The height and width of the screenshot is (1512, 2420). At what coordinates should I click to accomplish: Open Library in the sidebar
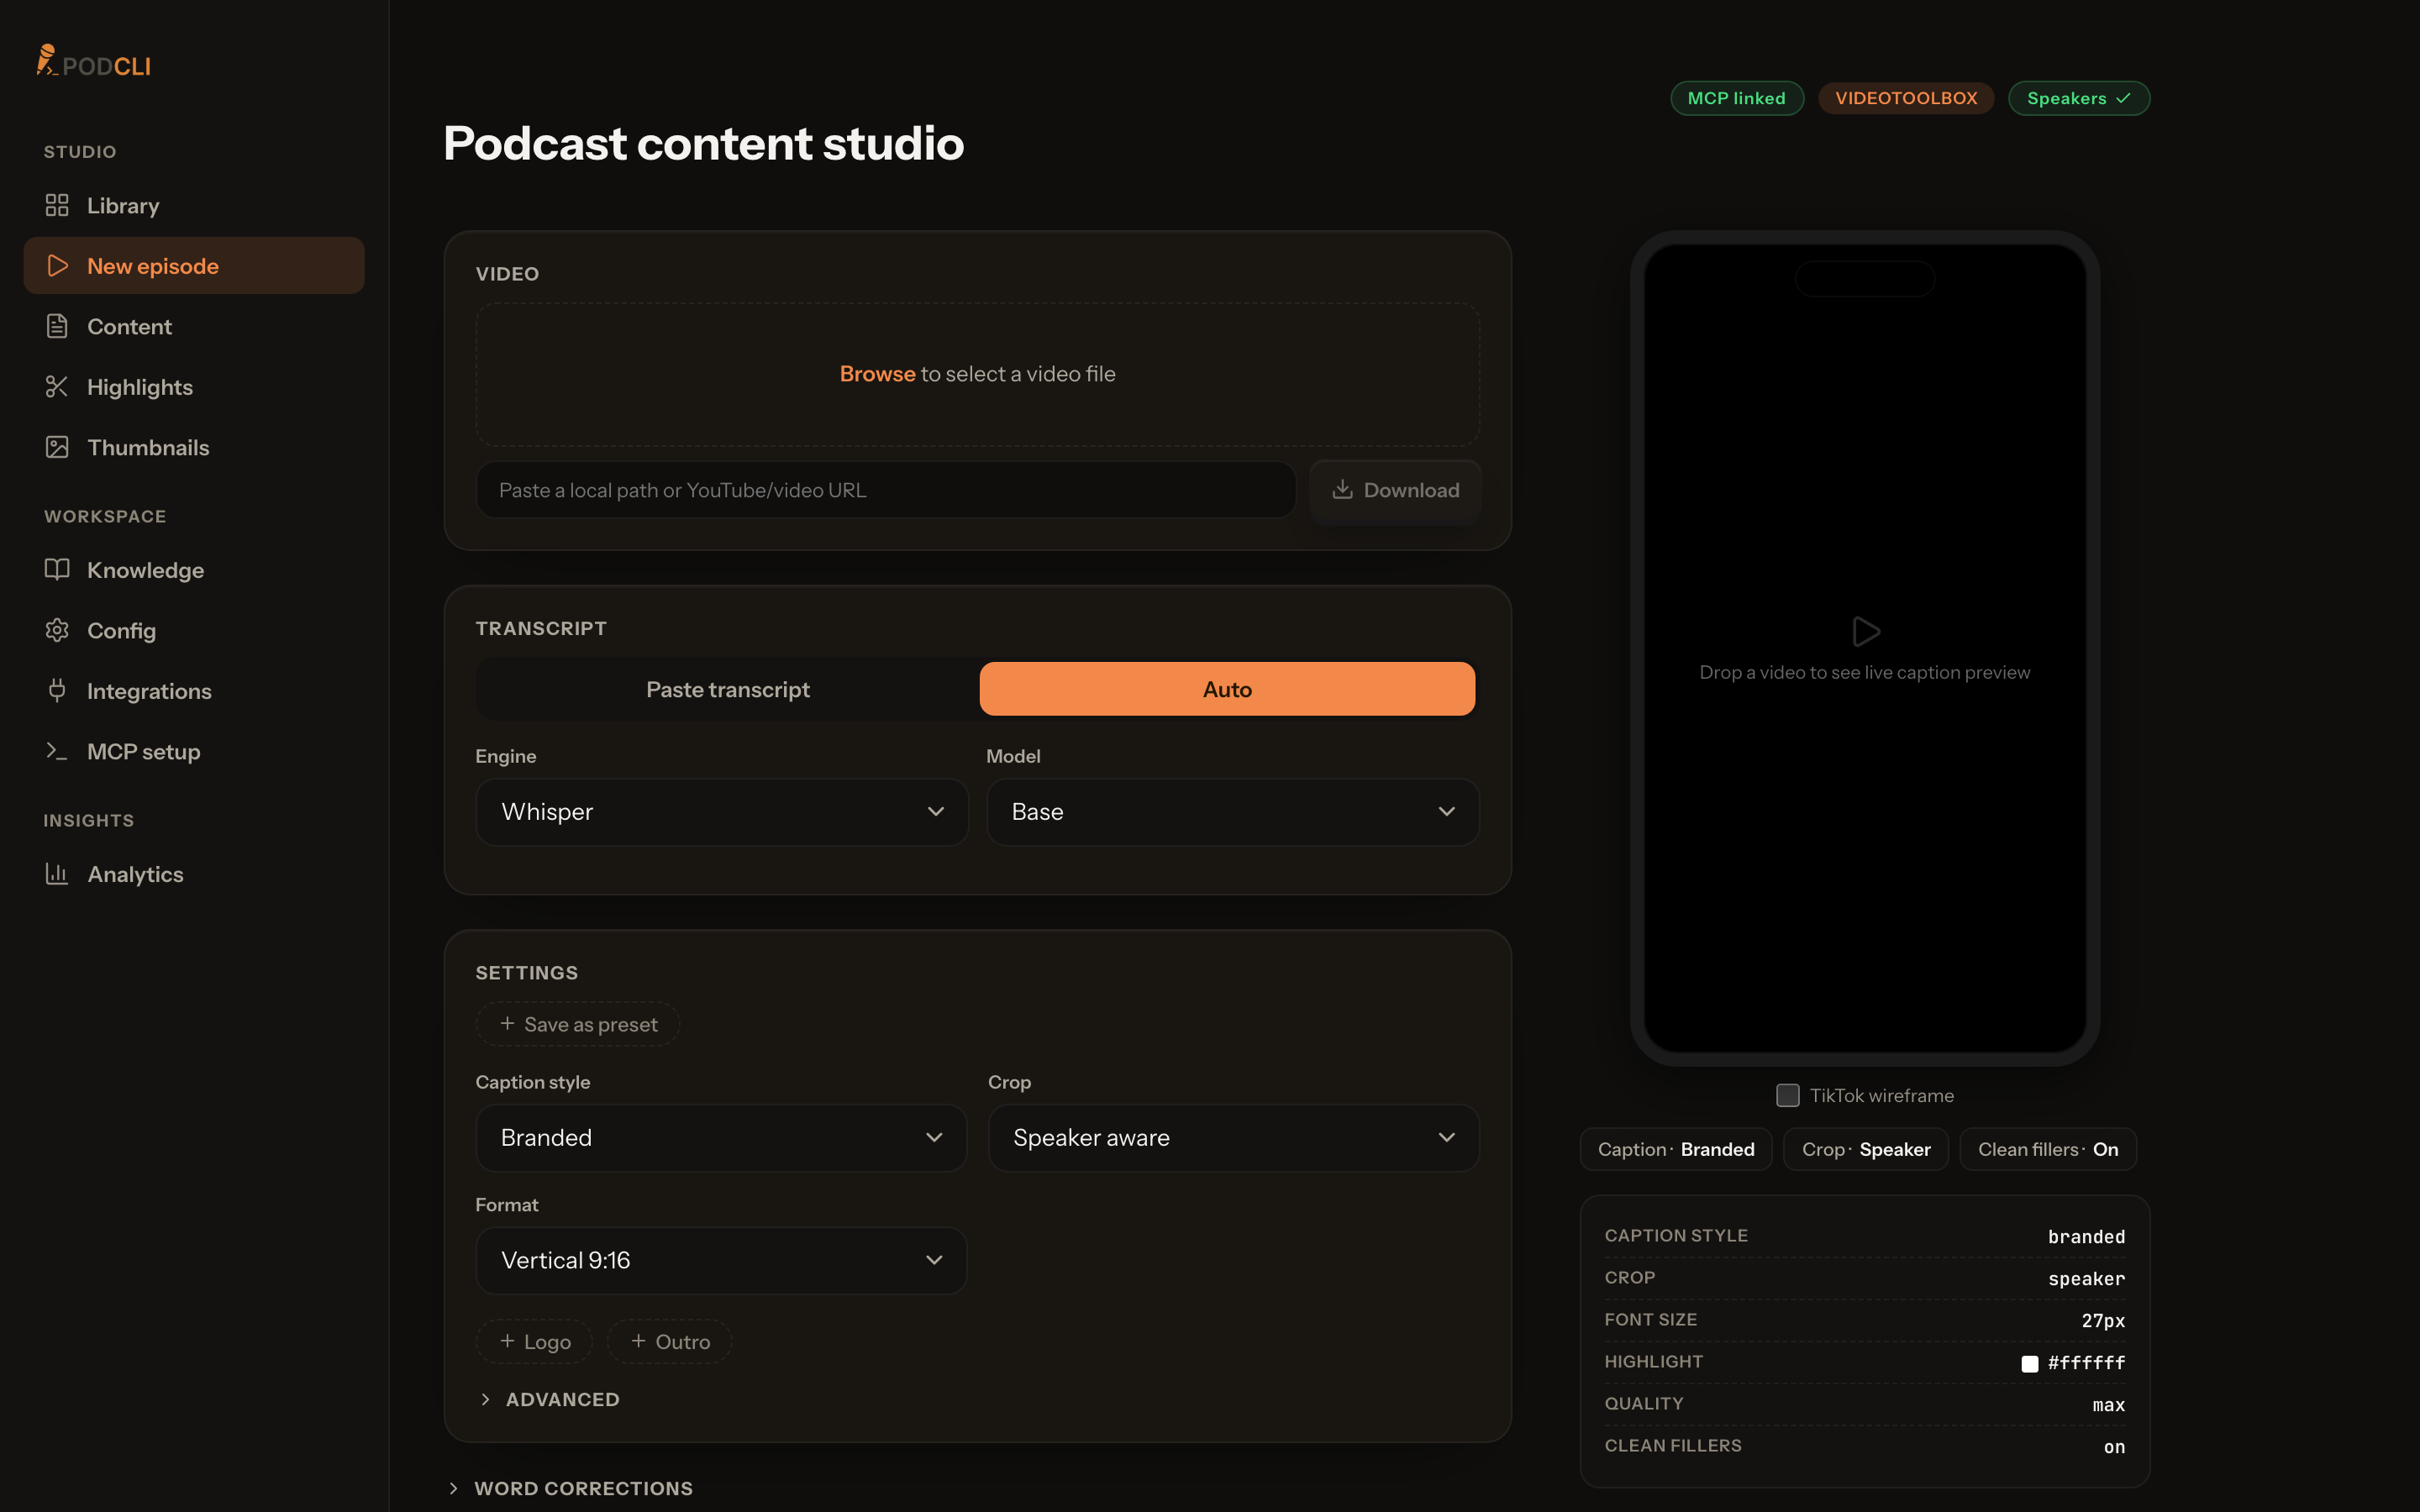pos(194,205)
